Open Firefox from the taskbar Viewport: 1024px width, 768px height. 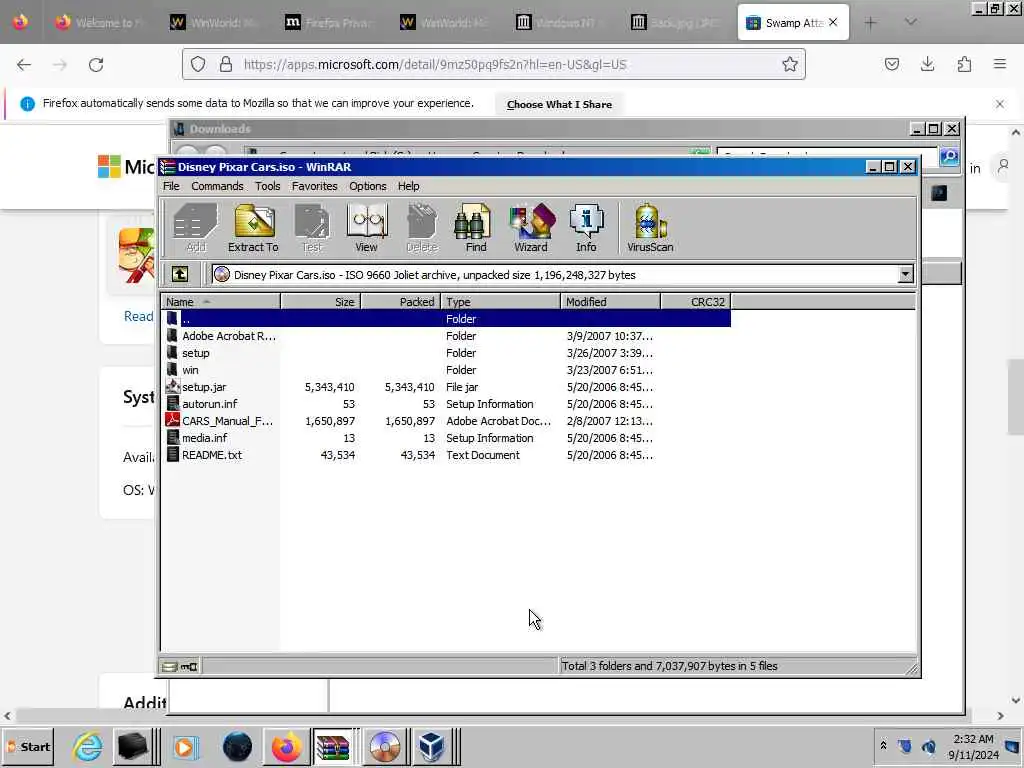(x=286, y=746)
